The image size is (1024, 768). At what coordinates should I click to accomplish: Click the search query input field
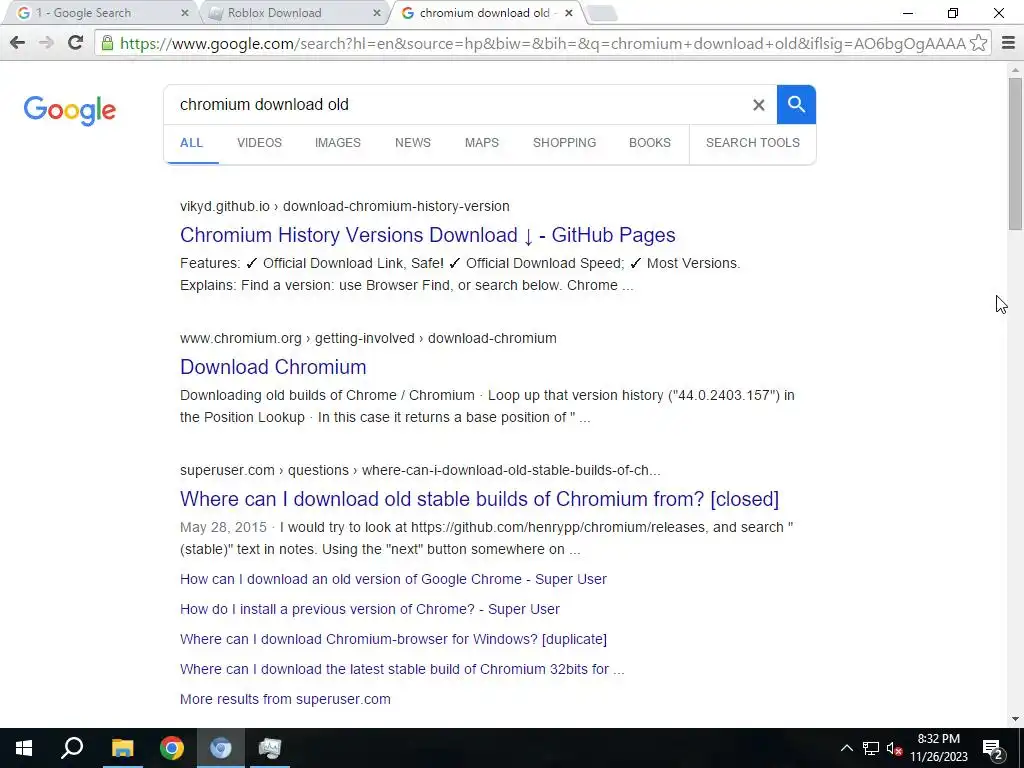click(x=457, y=104)
